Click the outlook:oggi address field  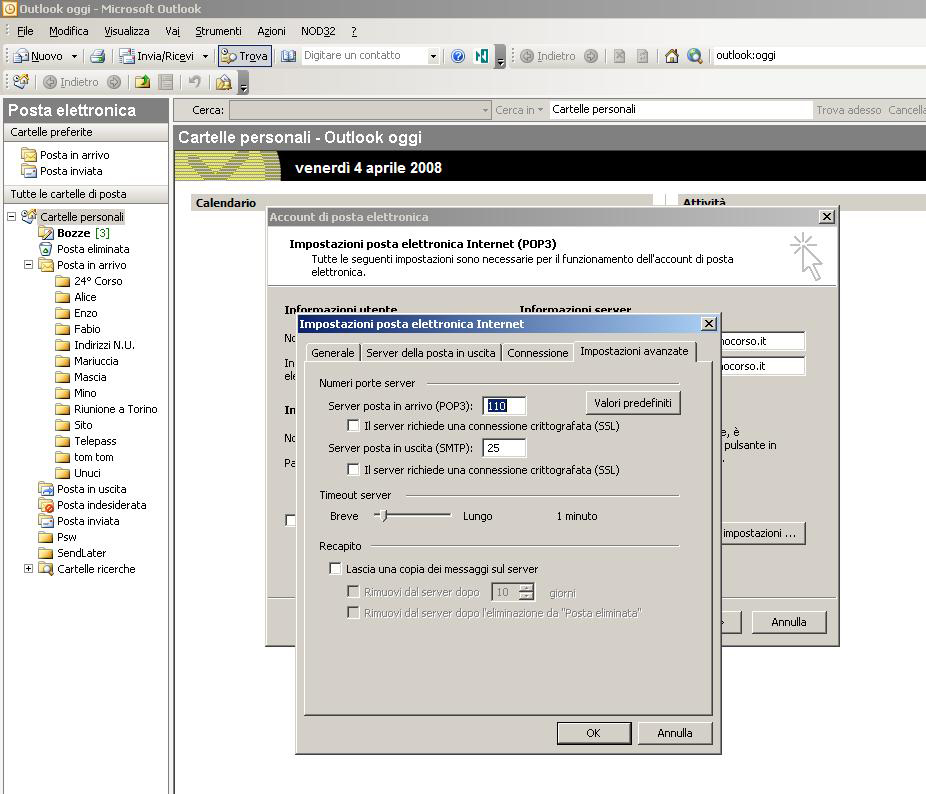(x=818, y=56)
